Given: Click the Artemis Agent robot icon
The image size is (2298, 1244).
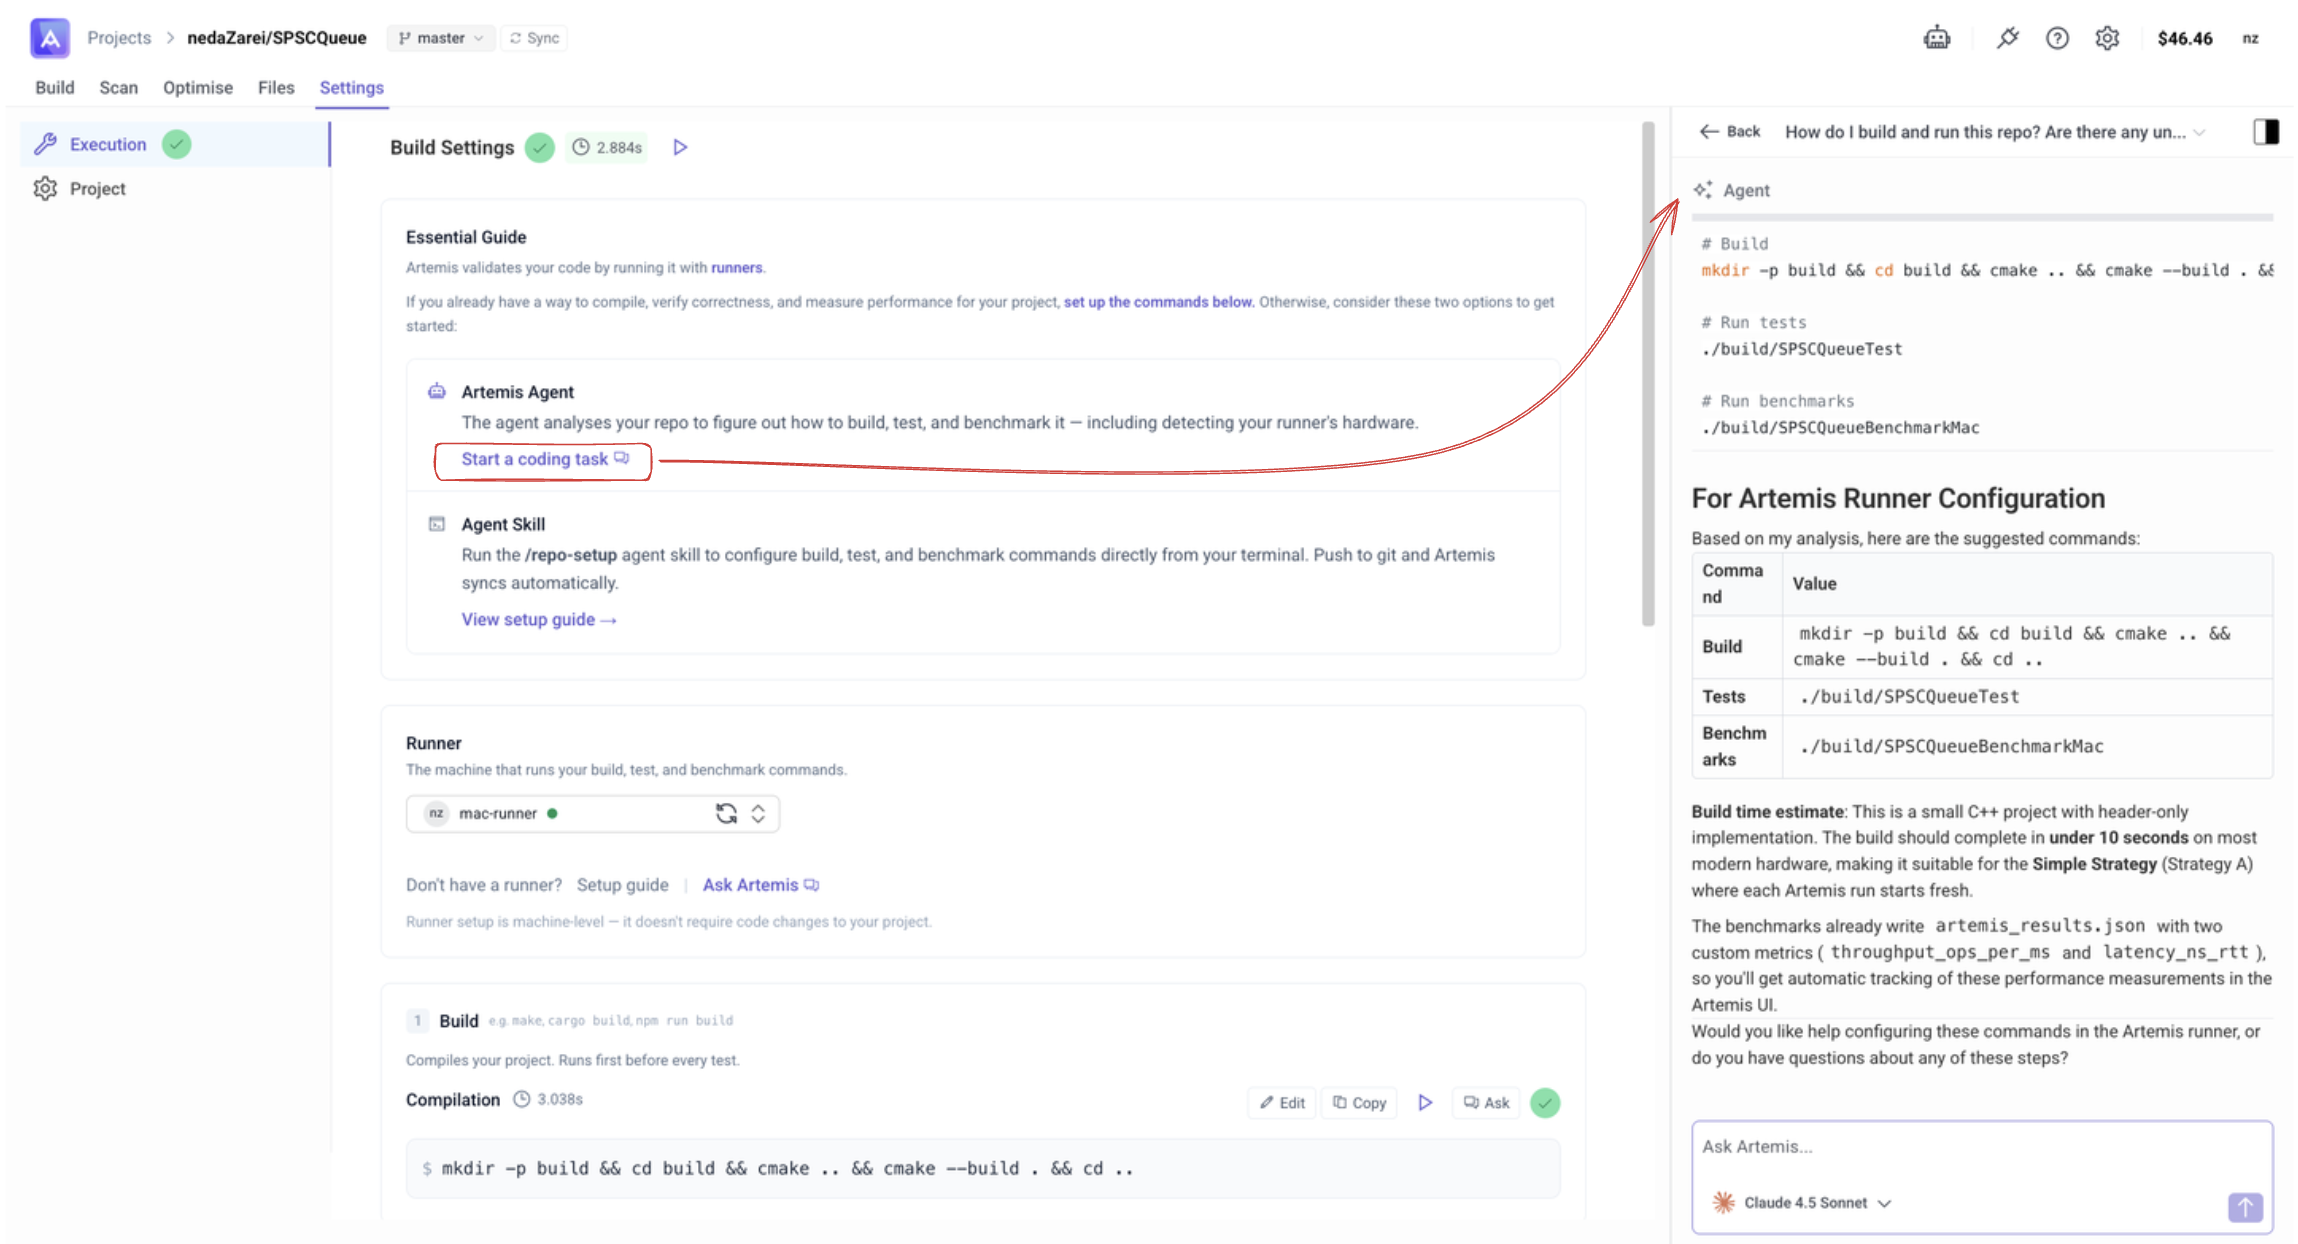Looking at the screenshot, I should [x=437, y=391].
